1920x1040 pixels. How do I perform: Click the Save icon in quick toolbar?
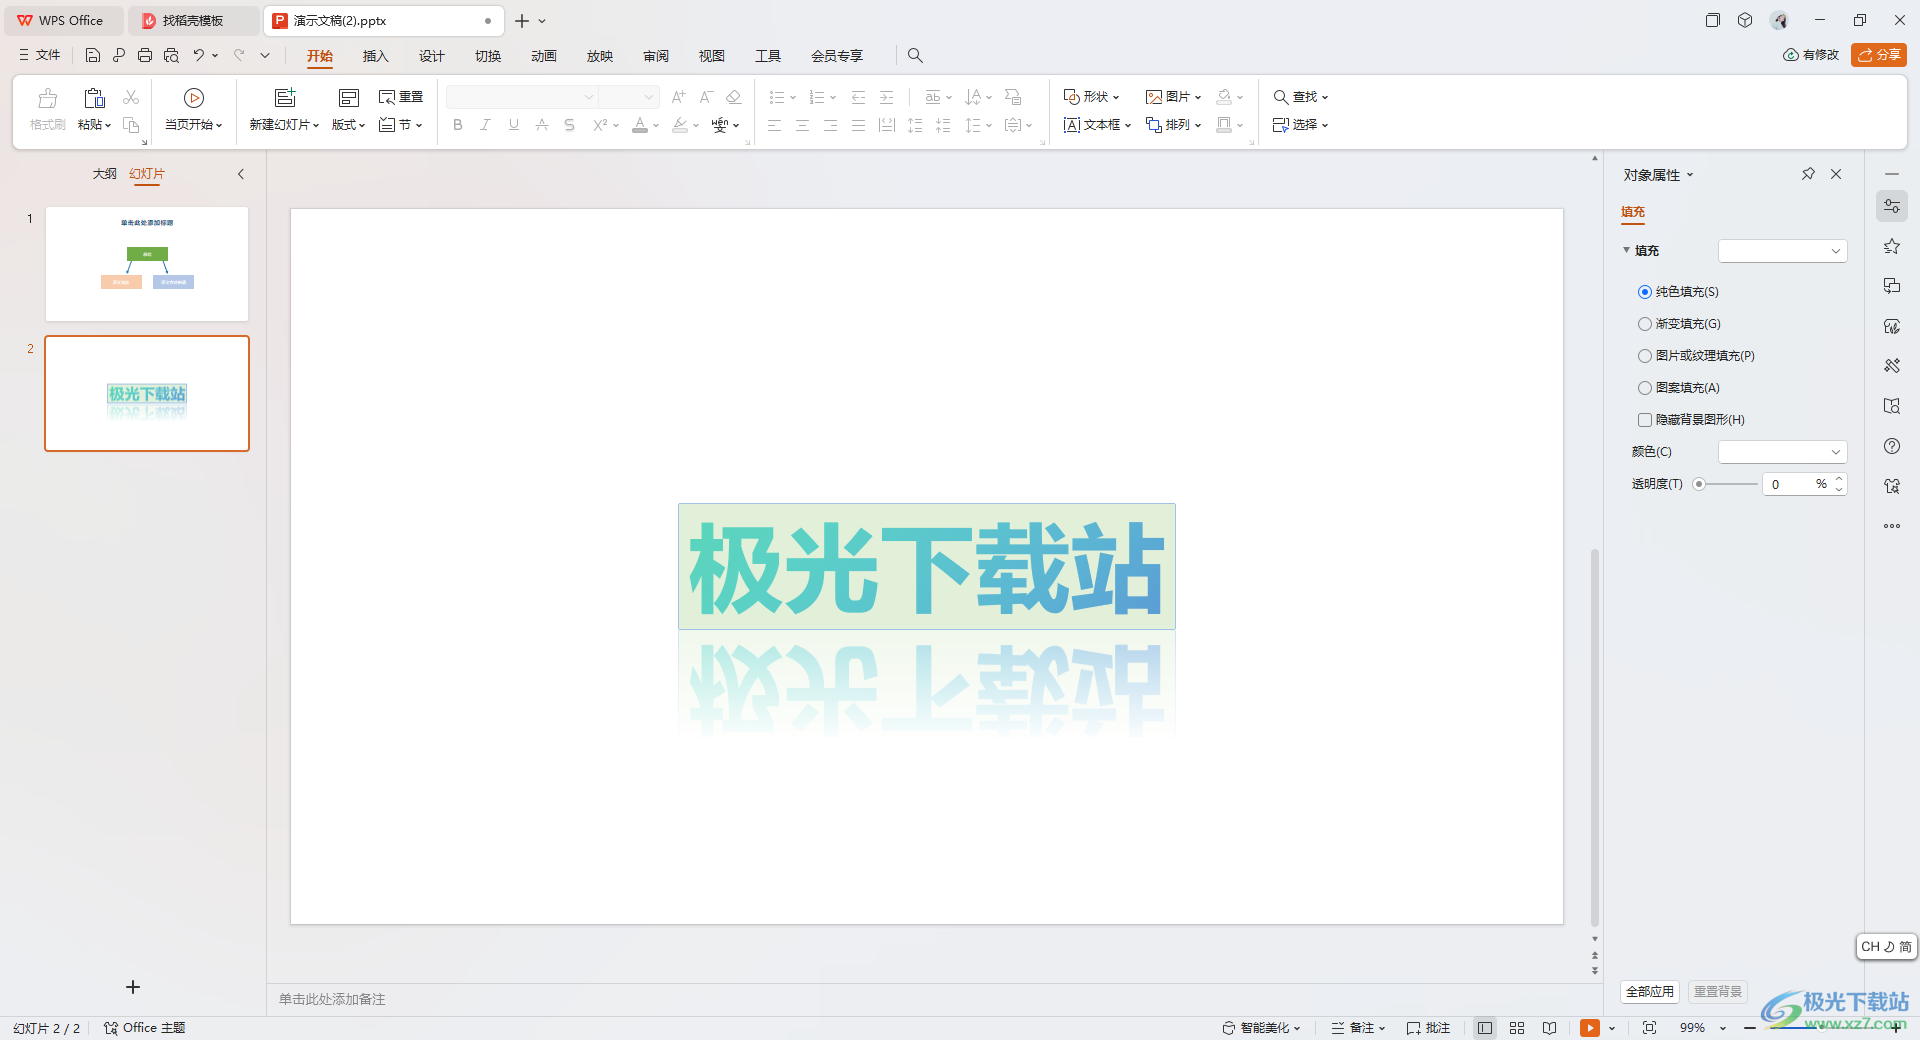pos(93,55)
